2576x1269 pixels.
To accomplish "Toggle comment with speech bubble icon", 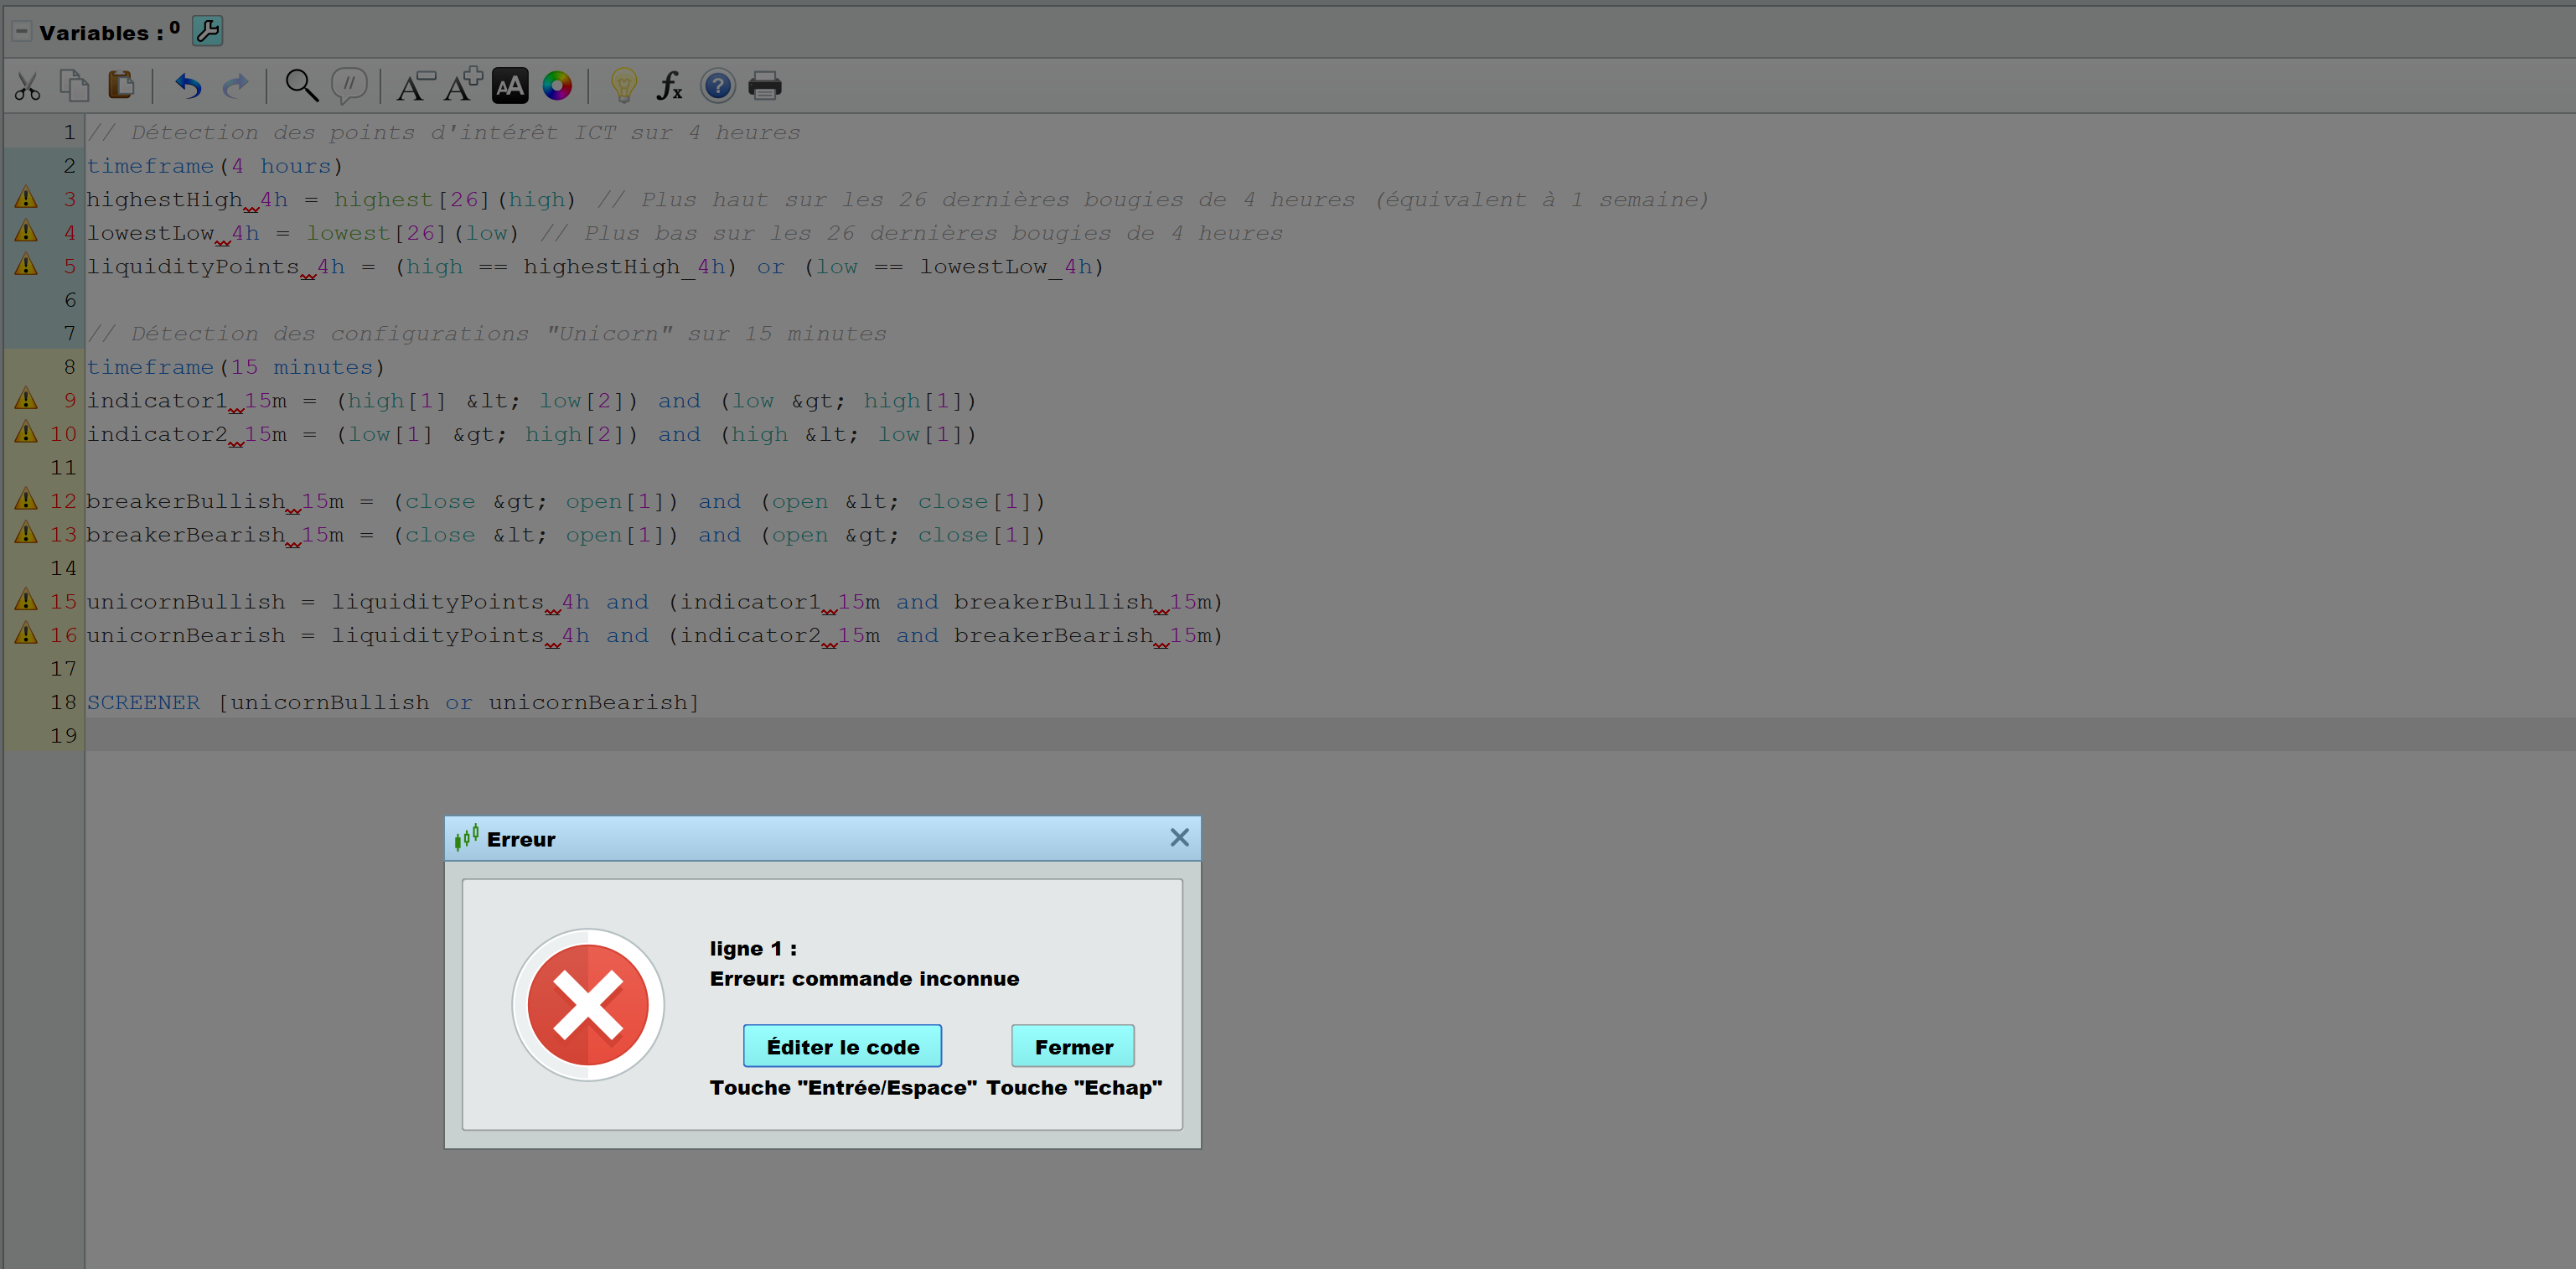I will click(349, 86).
